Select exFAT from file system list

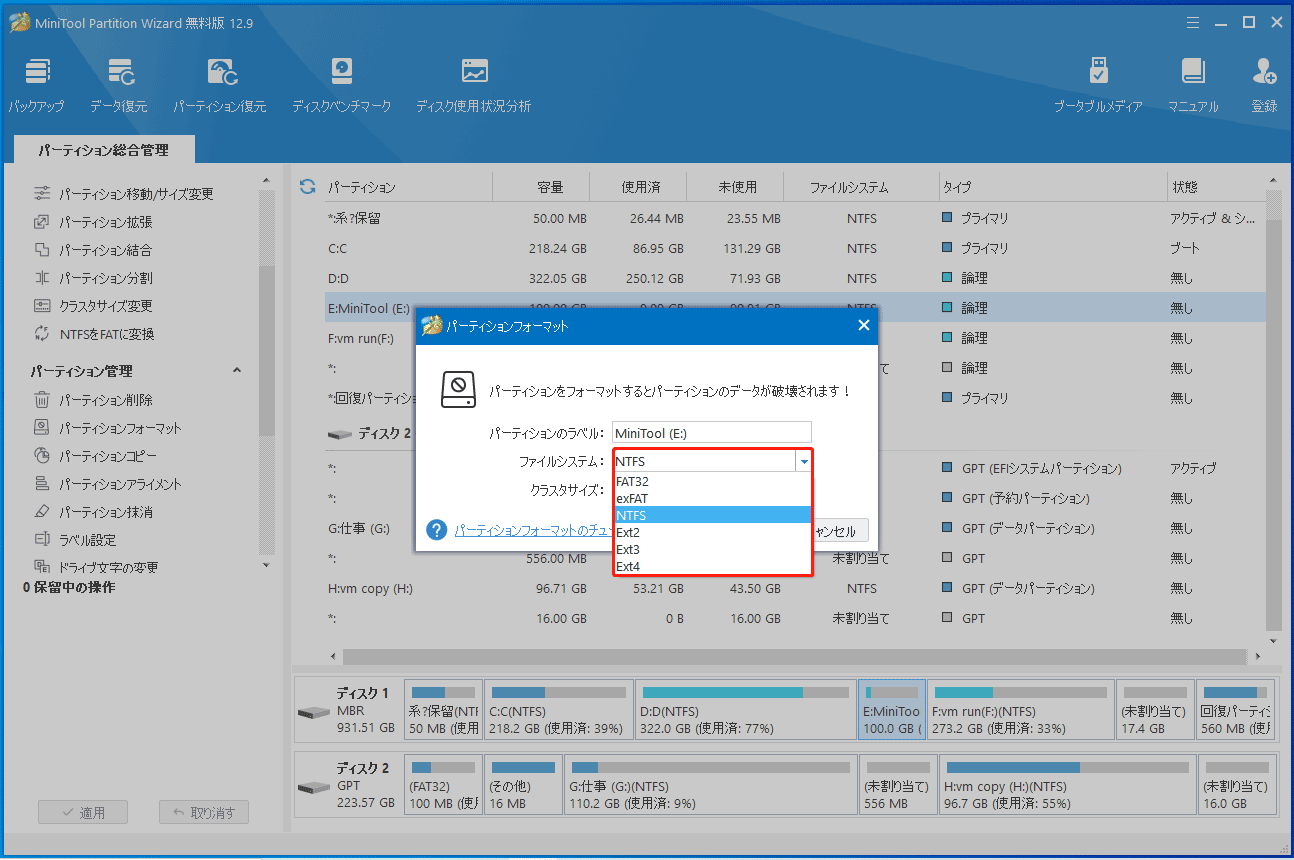712,498
